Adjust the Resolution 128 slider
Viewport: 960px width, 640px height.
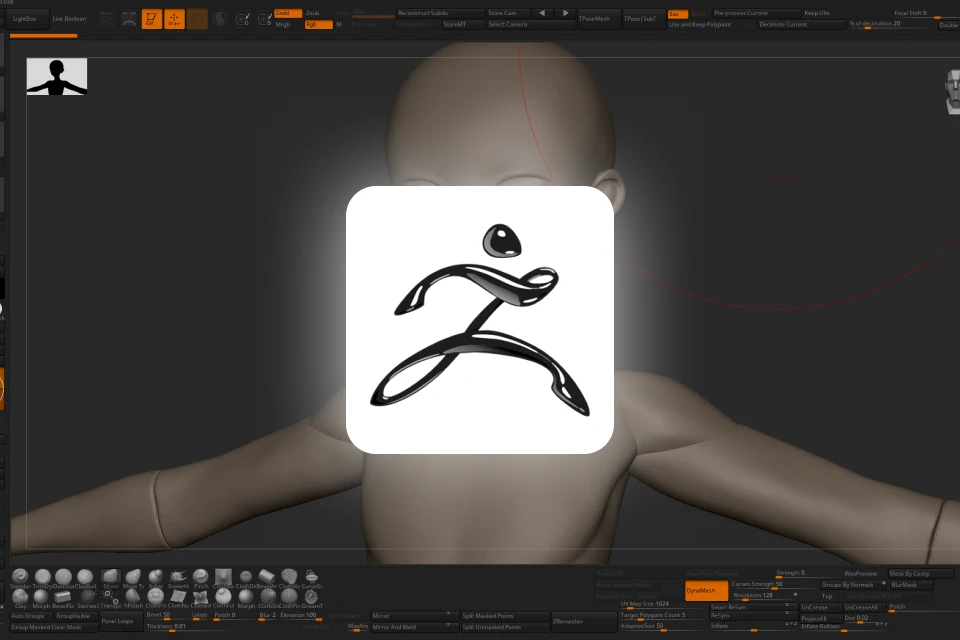765,597
